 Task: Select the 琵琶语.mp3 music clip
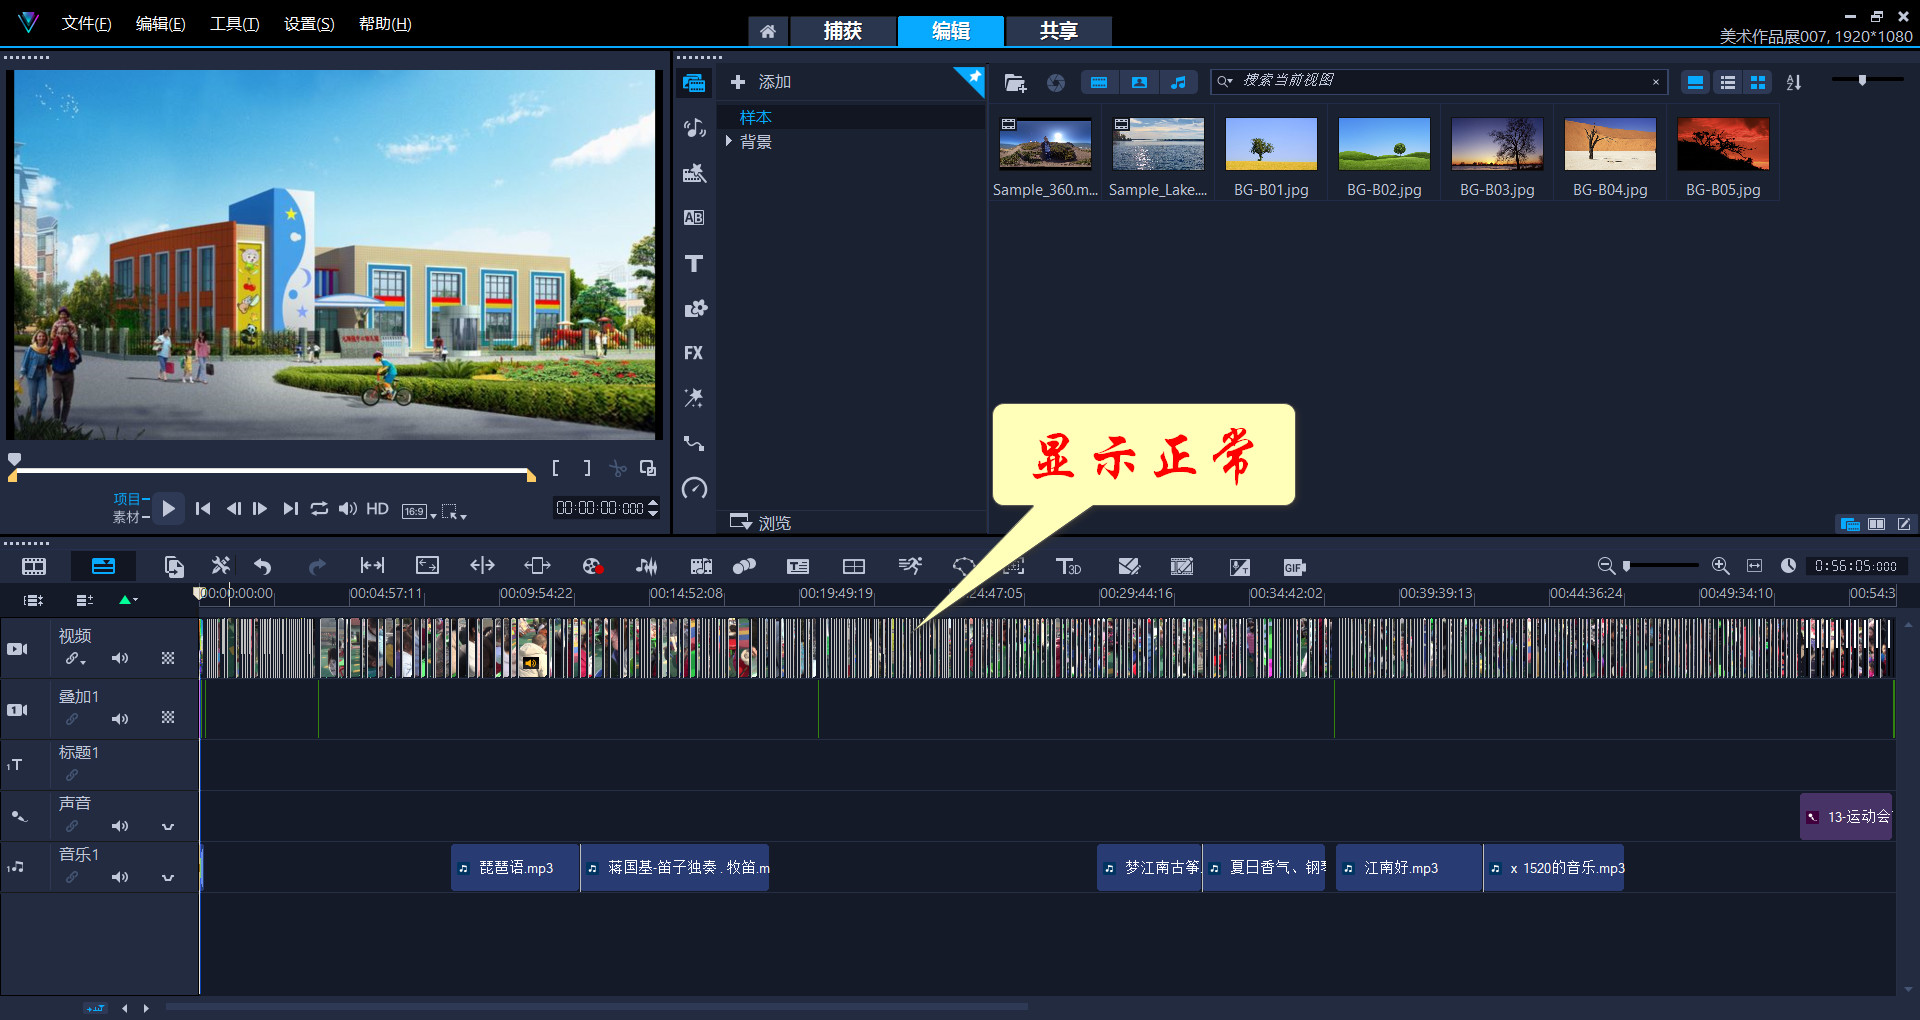click(x=515, y=868)
